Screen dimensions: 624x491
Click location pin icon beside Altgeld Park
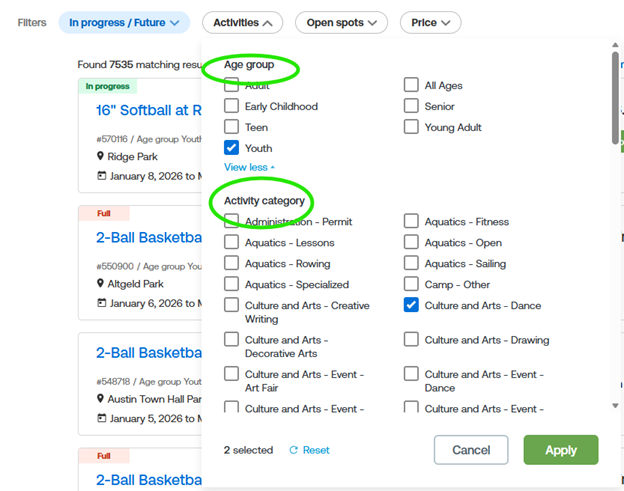101,283
